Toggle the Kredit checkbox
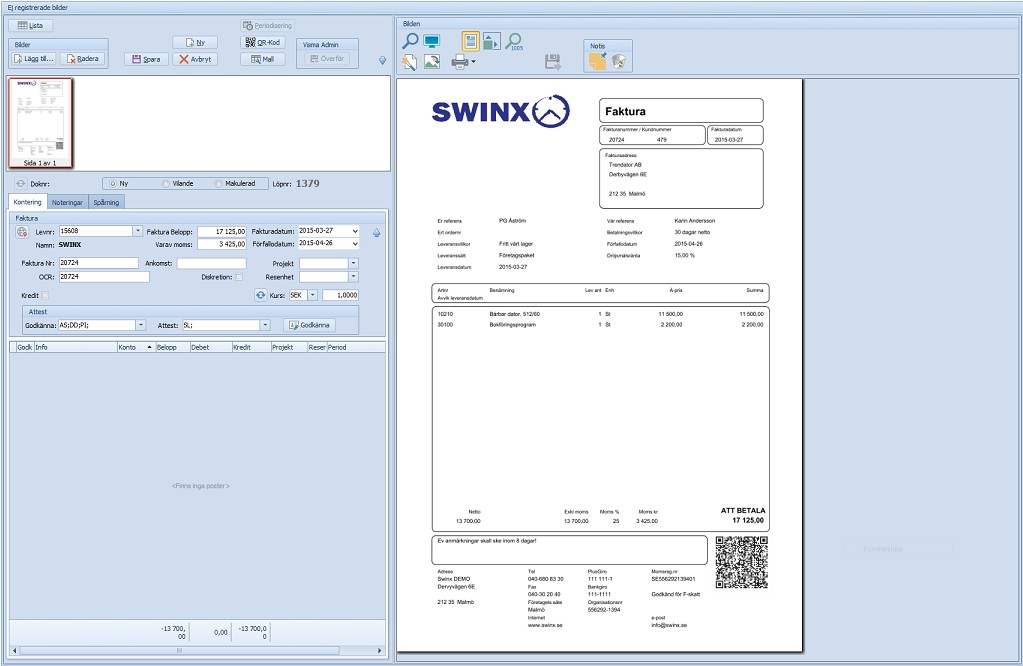Viewport: 1023px width, 666px height. pos(45,295)
